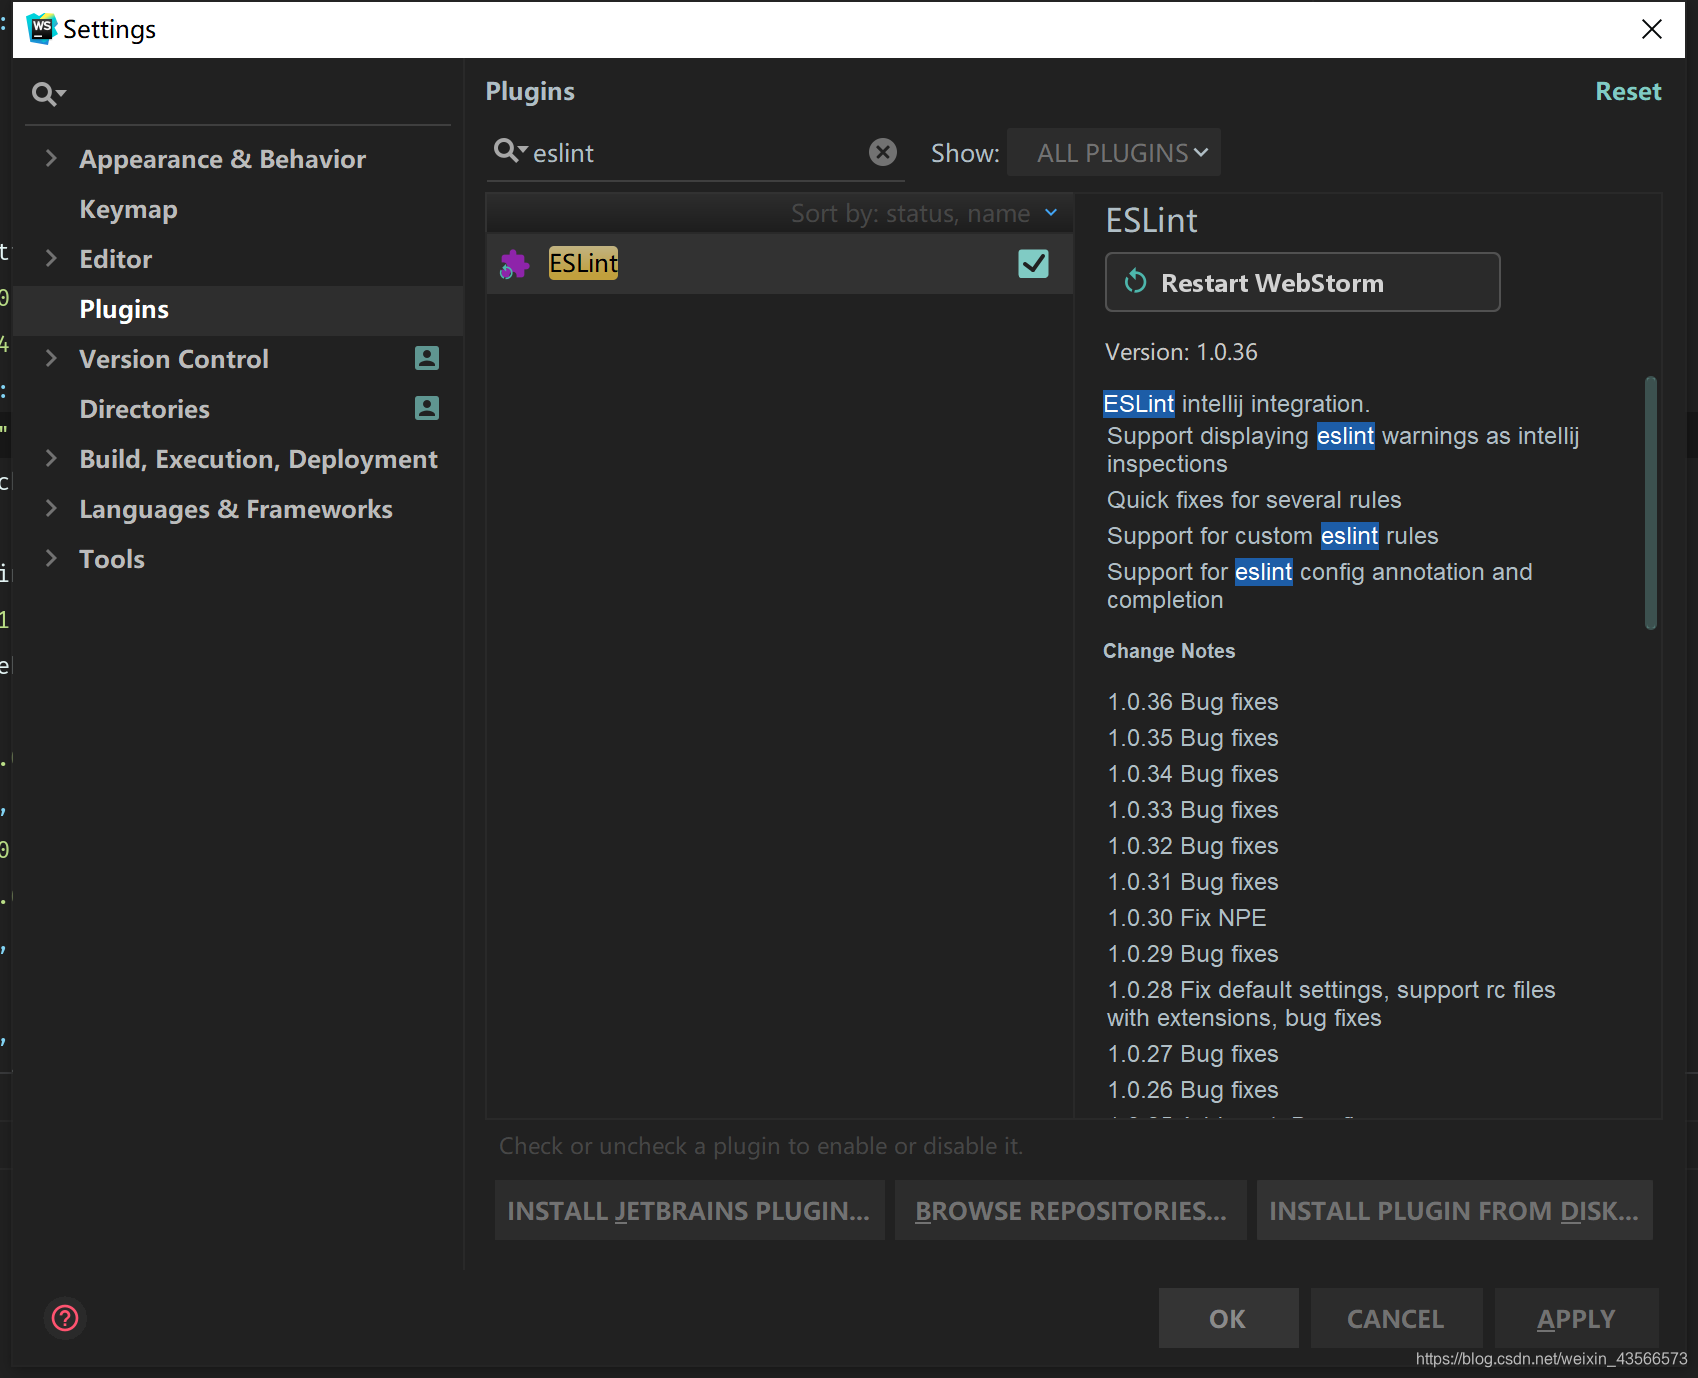1698x1378 pixels.
Task: Click the plugin description scrollbar
Action: tap(1650, 502)
